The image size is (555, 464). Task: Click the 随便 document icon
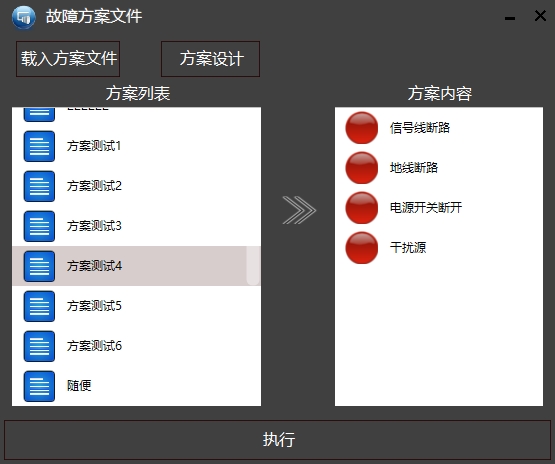(39, 386)
